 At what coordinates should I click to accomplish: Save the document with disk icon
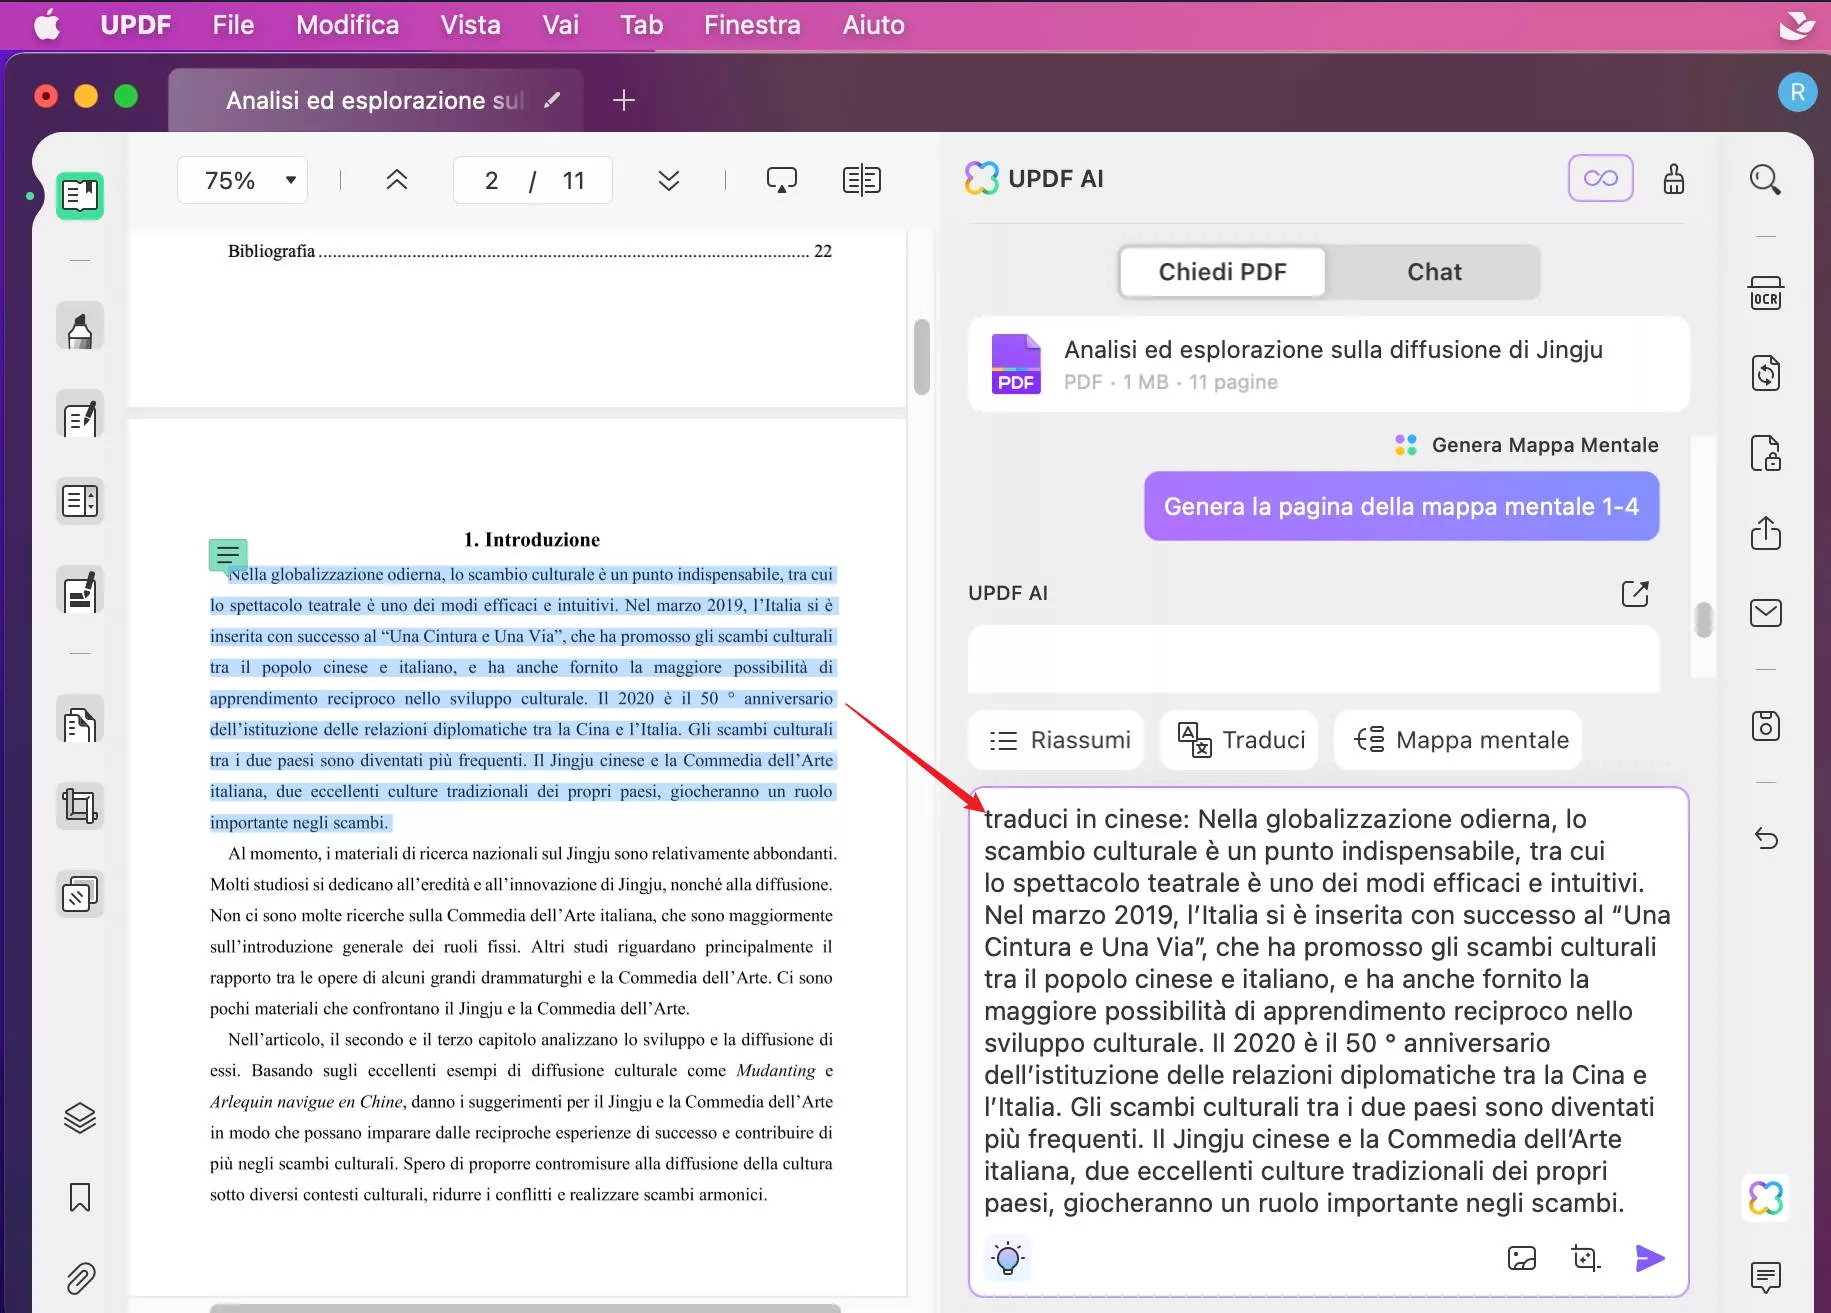[1765, 726]
